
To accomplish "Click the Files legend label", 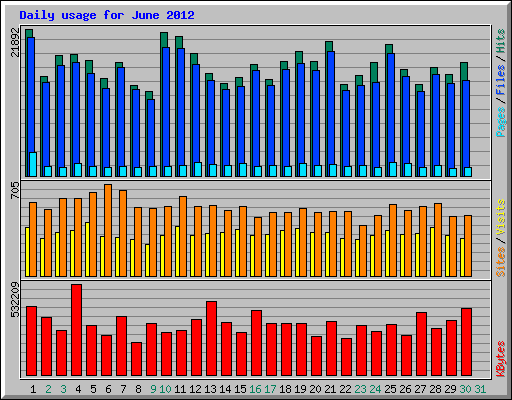I will tap(501, 80).
